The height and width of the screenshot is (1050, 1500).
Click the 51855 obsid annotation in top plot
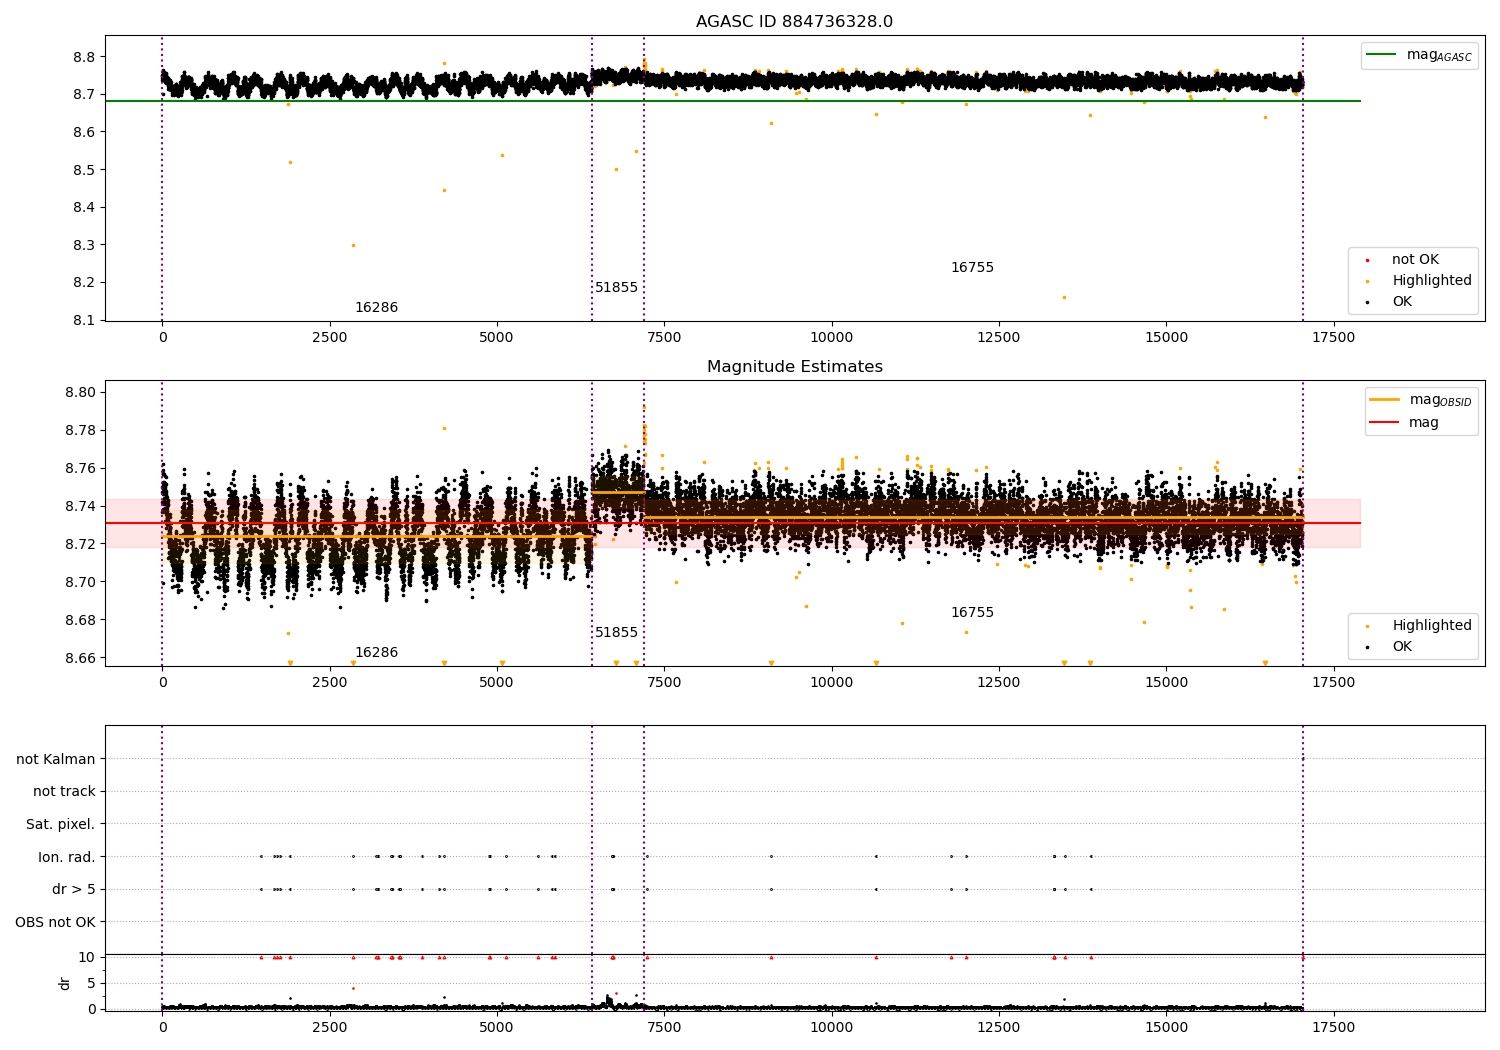pyautogui.click(x=616, y=288)
